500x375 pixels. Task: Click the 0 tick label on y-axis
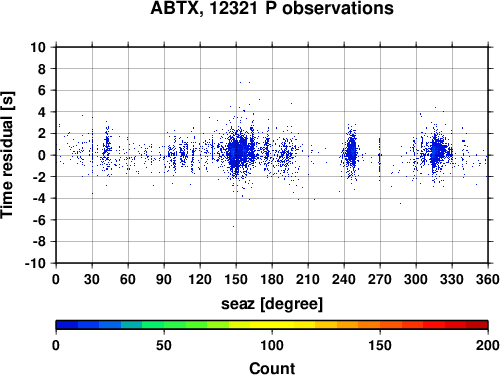point(42,155)
